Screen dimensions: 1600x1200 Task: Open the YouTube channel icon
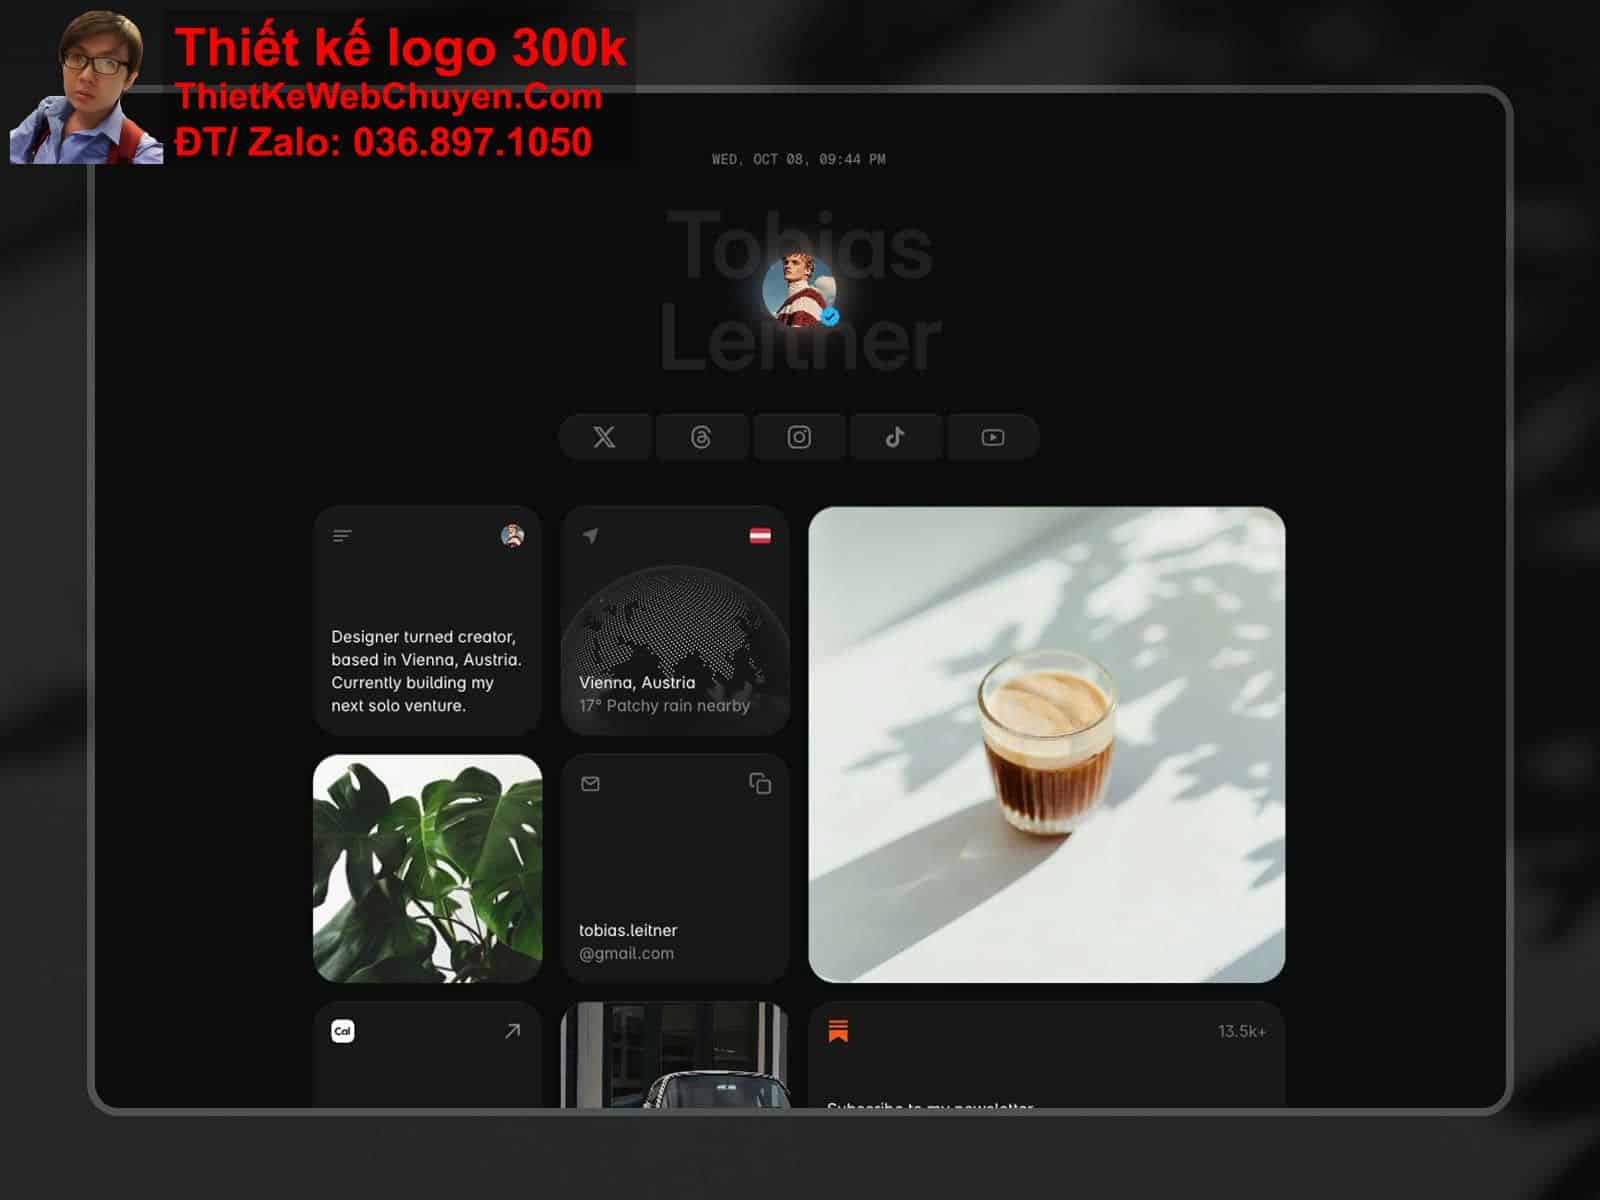point(992,437)
